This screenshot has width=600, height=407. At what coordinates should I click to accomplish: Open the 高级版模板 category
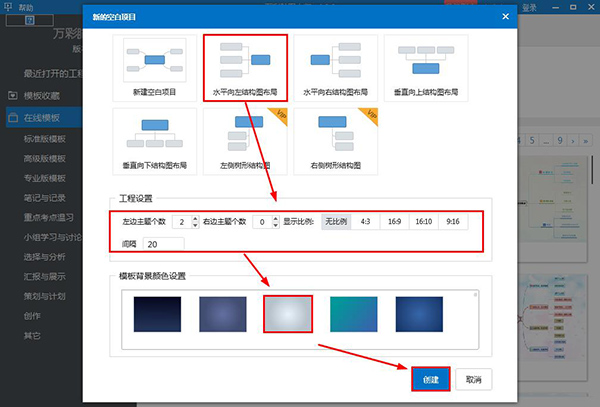45,158
